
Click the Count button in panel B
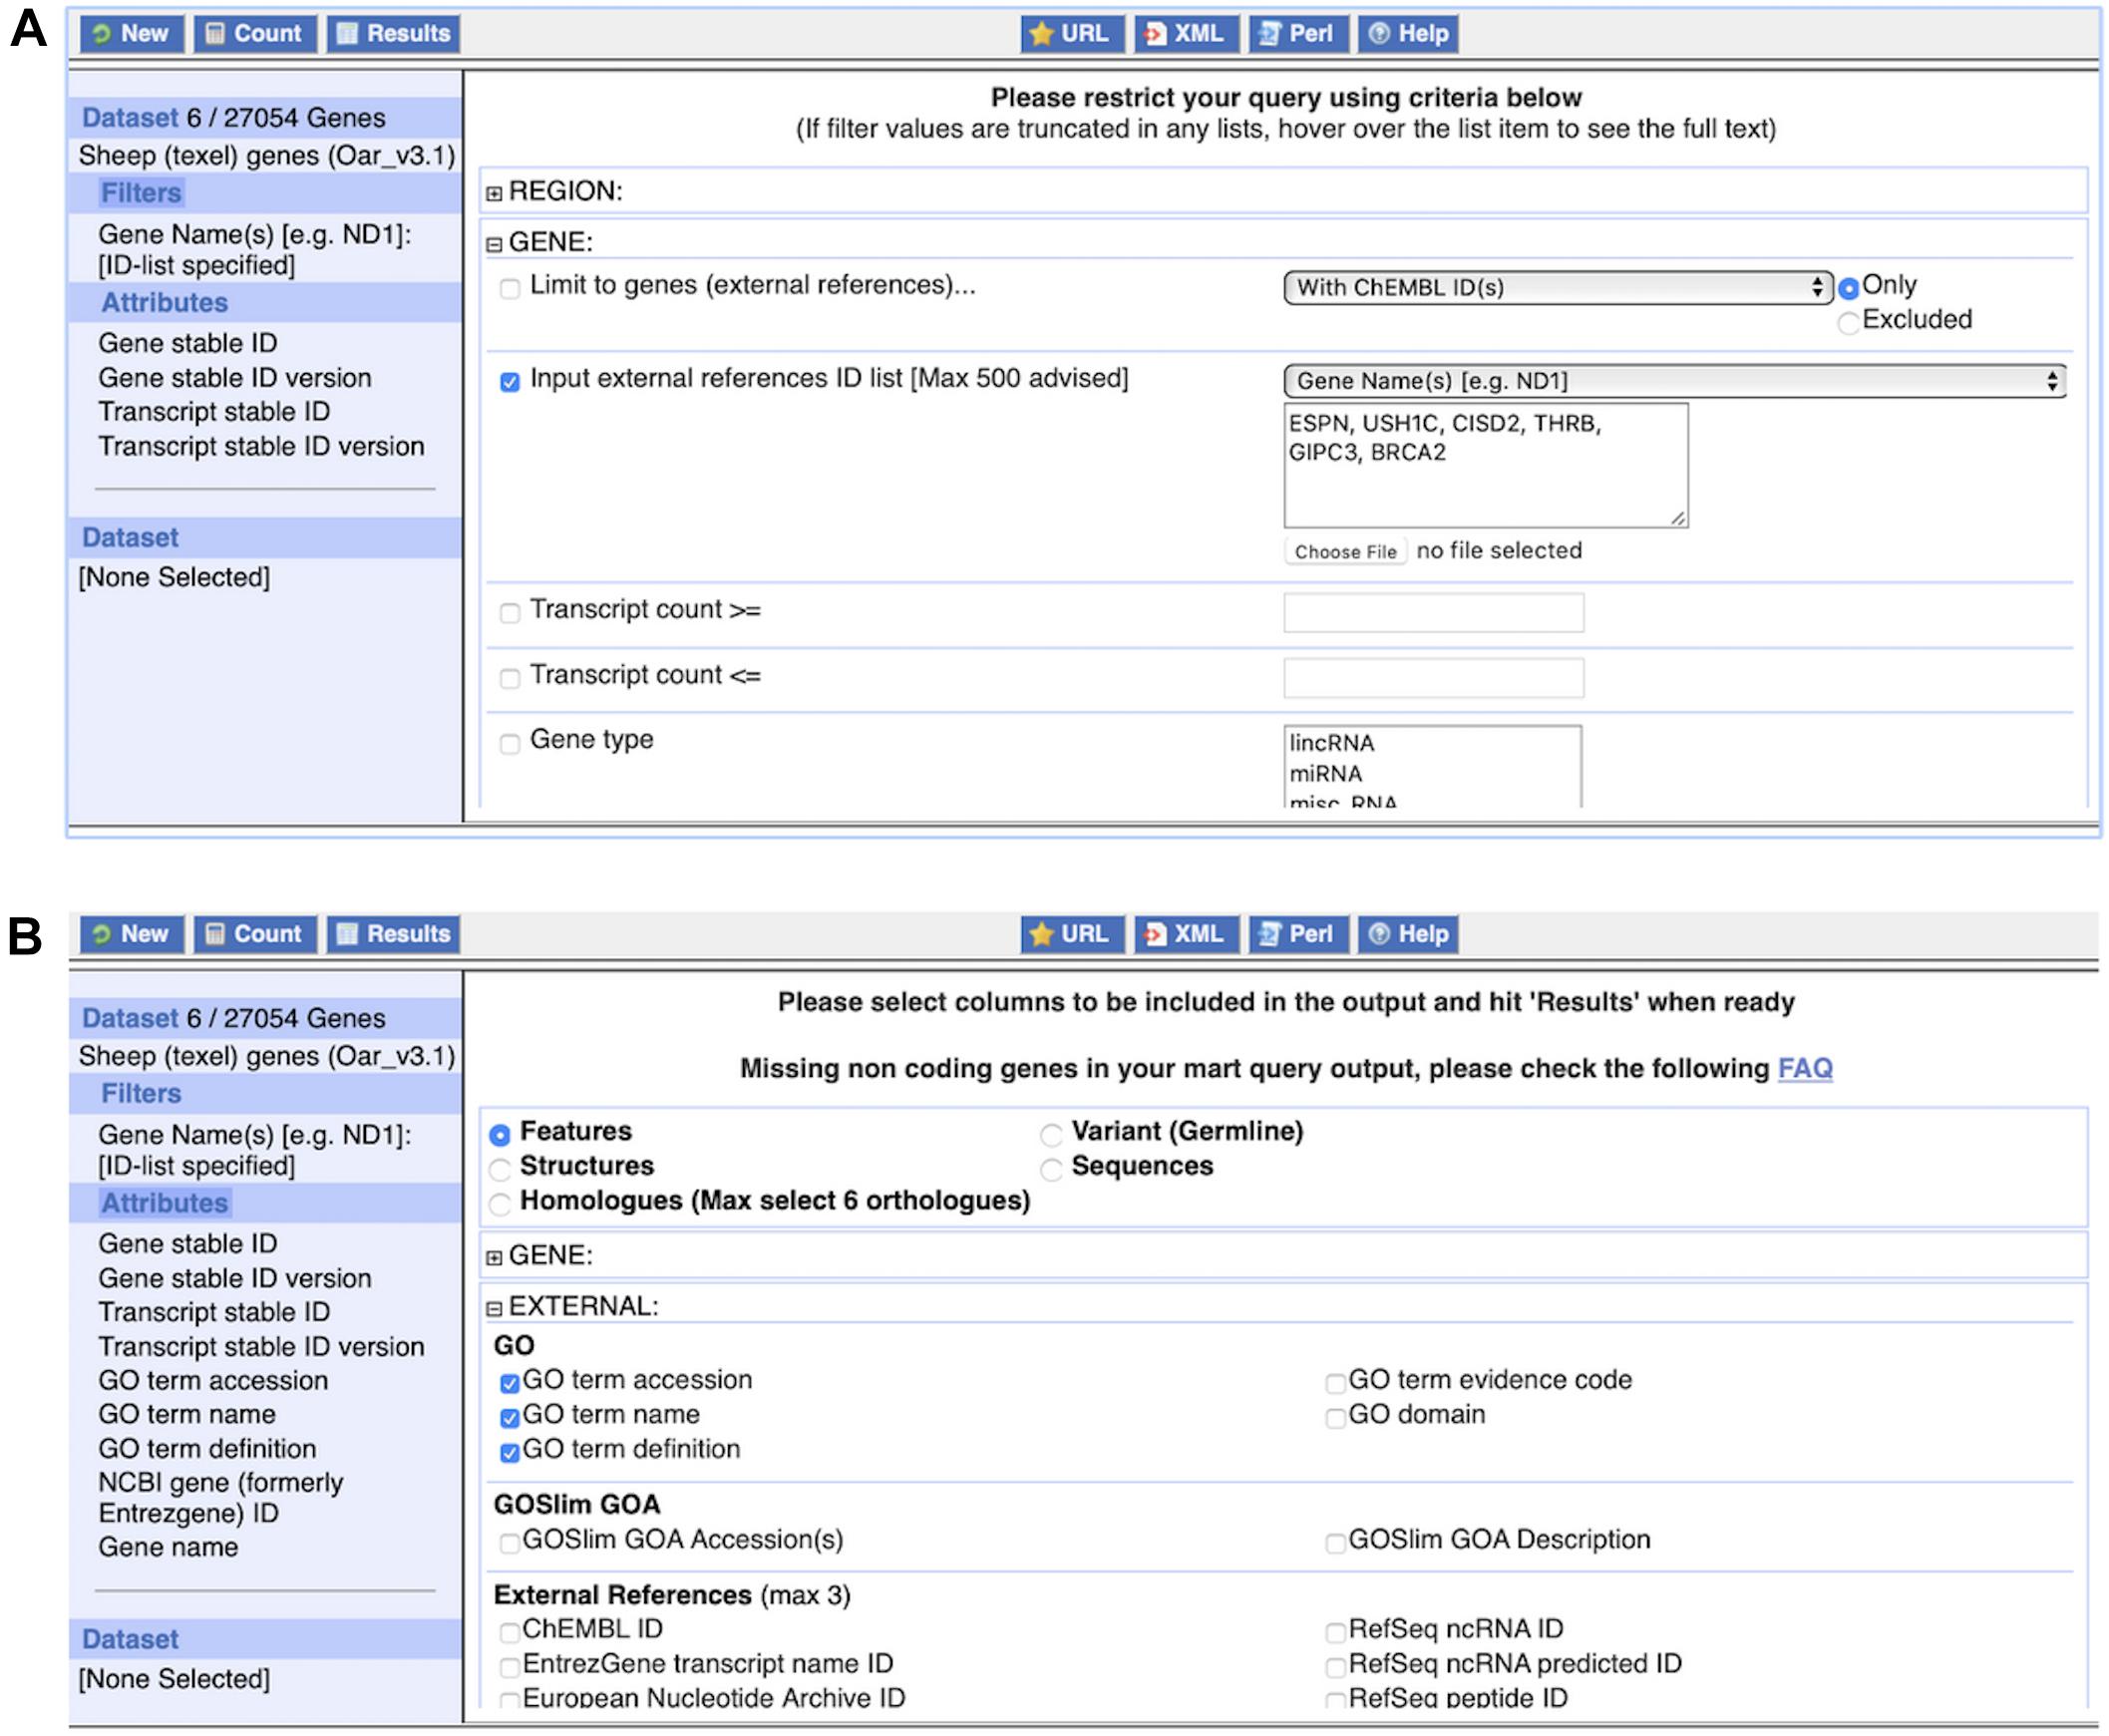click(255, 935)
